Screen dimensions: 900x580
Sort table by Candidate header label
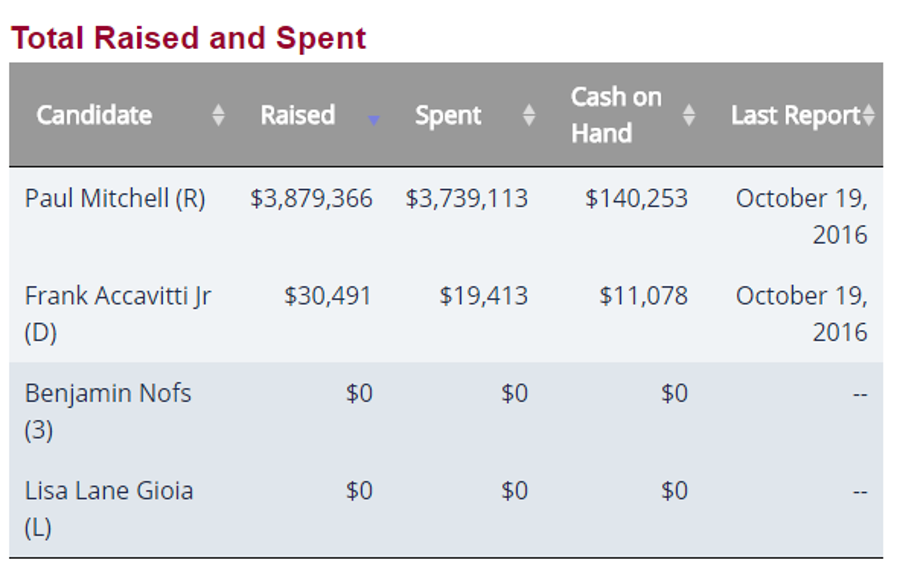coord(94,115)
